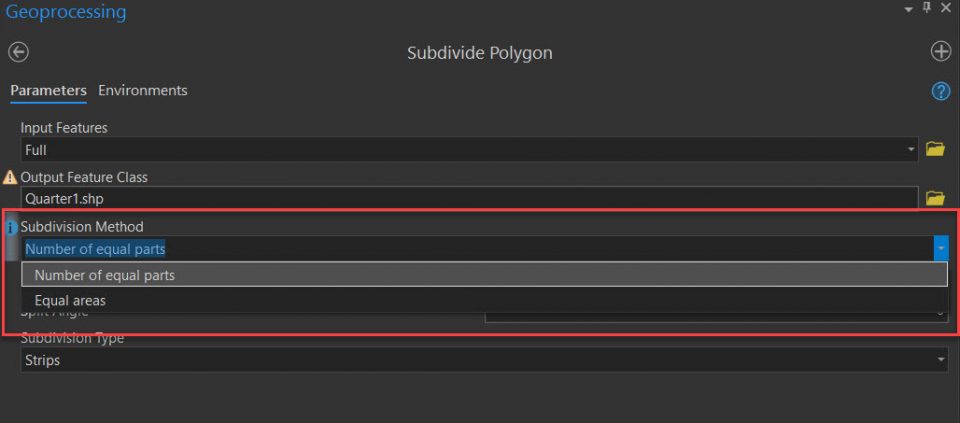The width and height of the screenshot is (960, 423).
Task: Close the Geoprocessing pane
Action: coord(946,8)
